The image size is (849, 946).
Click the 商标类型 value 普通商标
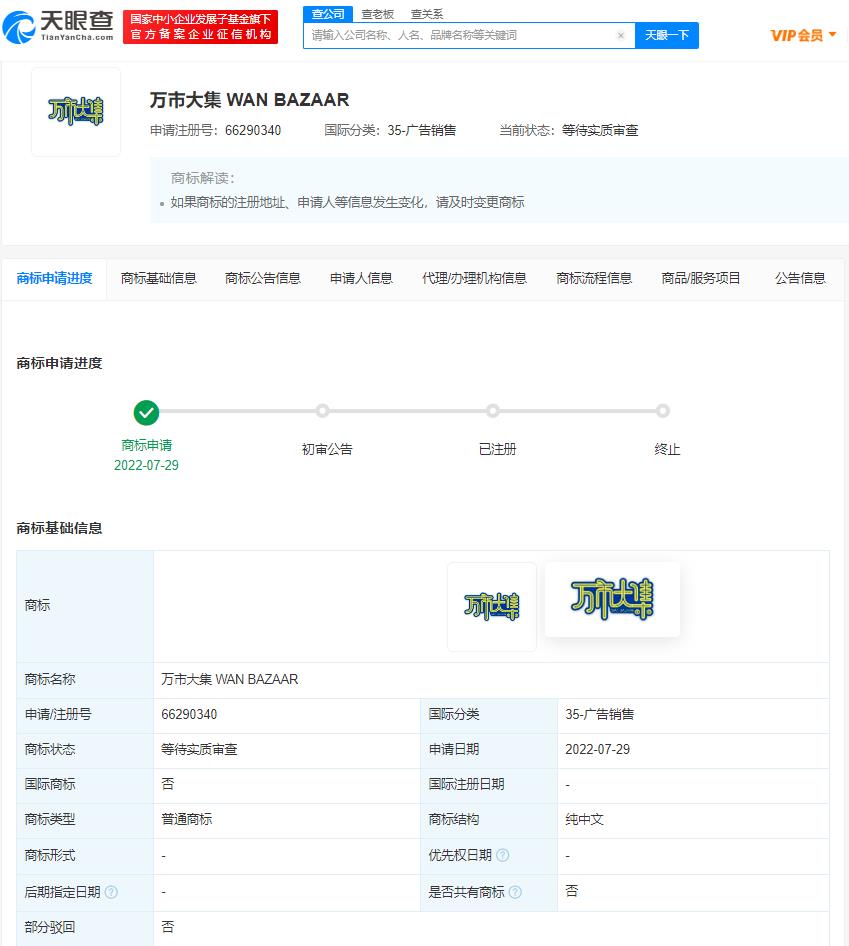pyautogui.click(x=186, y=819)
